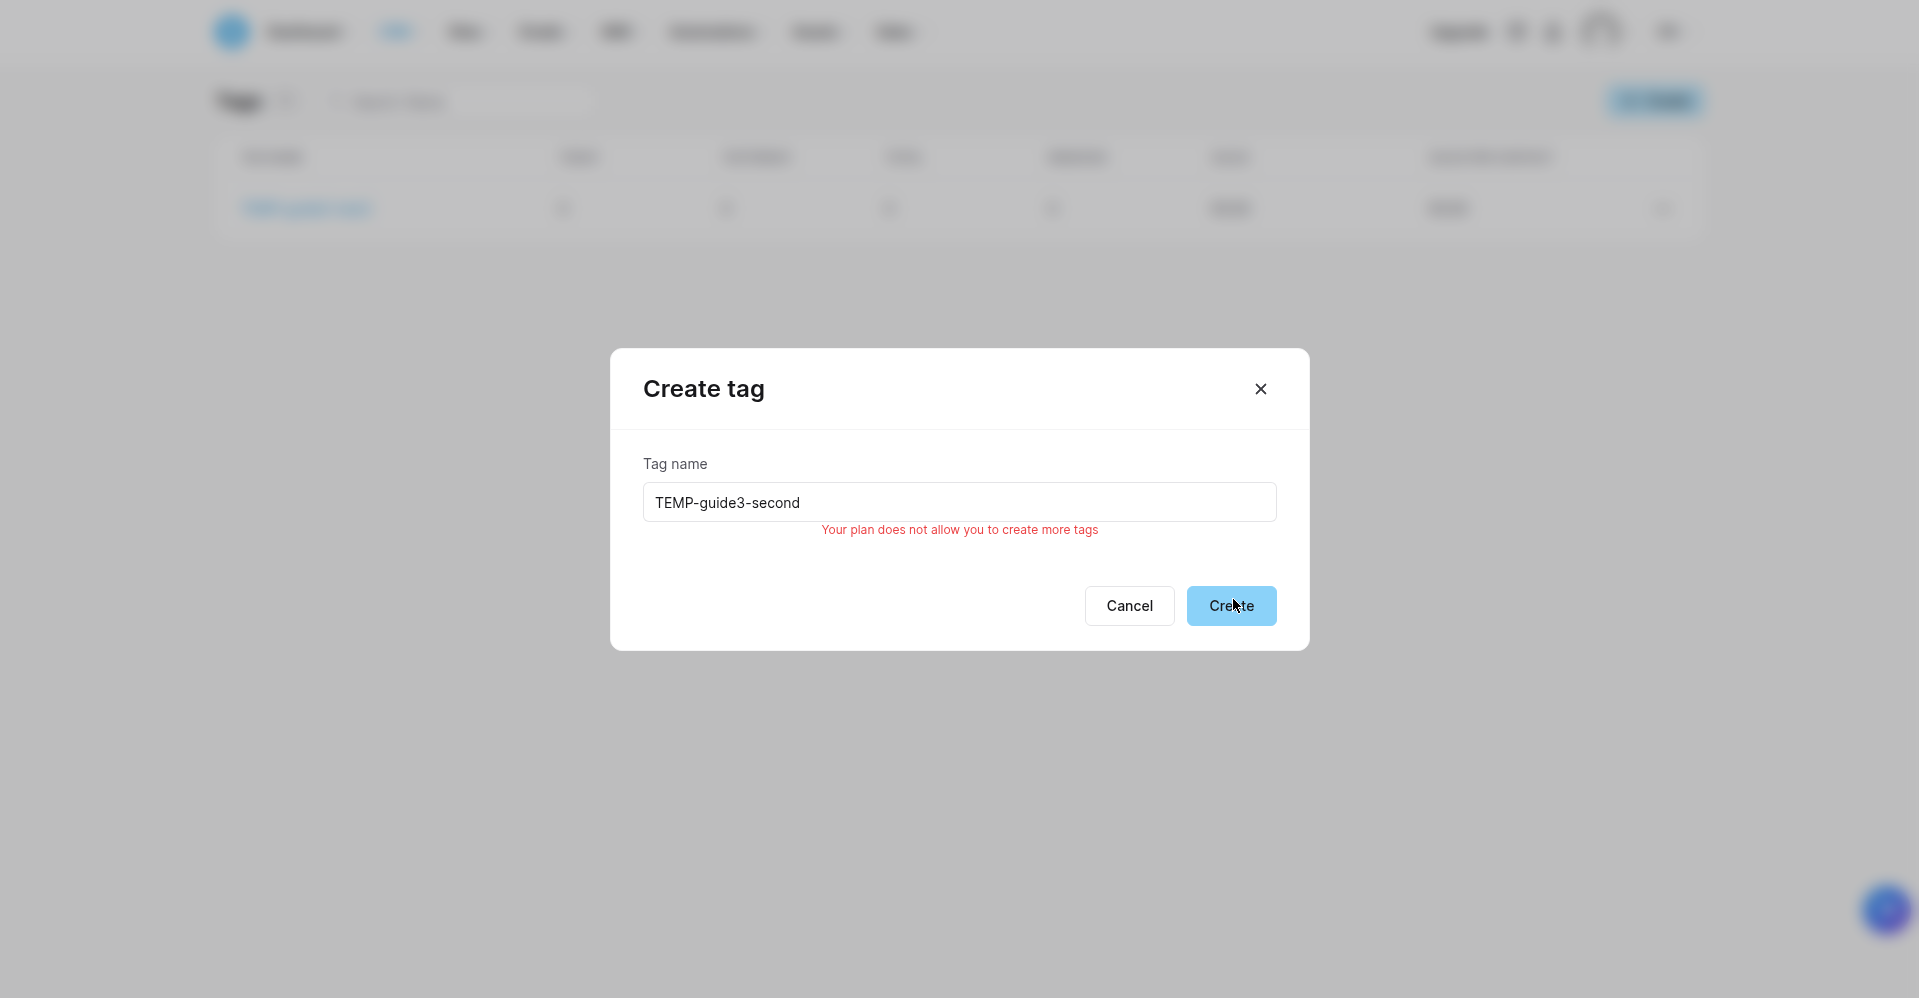The height and width of the screenshot is (998, 1919).
Task: Click the blue Create button
Action: (x=1231, y=606)
